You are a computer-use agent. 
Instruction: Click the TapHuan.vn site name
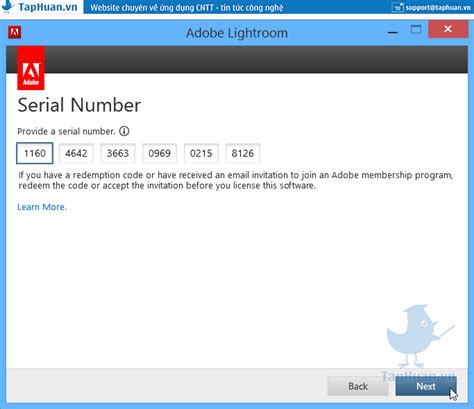click(x=48, y=7)
